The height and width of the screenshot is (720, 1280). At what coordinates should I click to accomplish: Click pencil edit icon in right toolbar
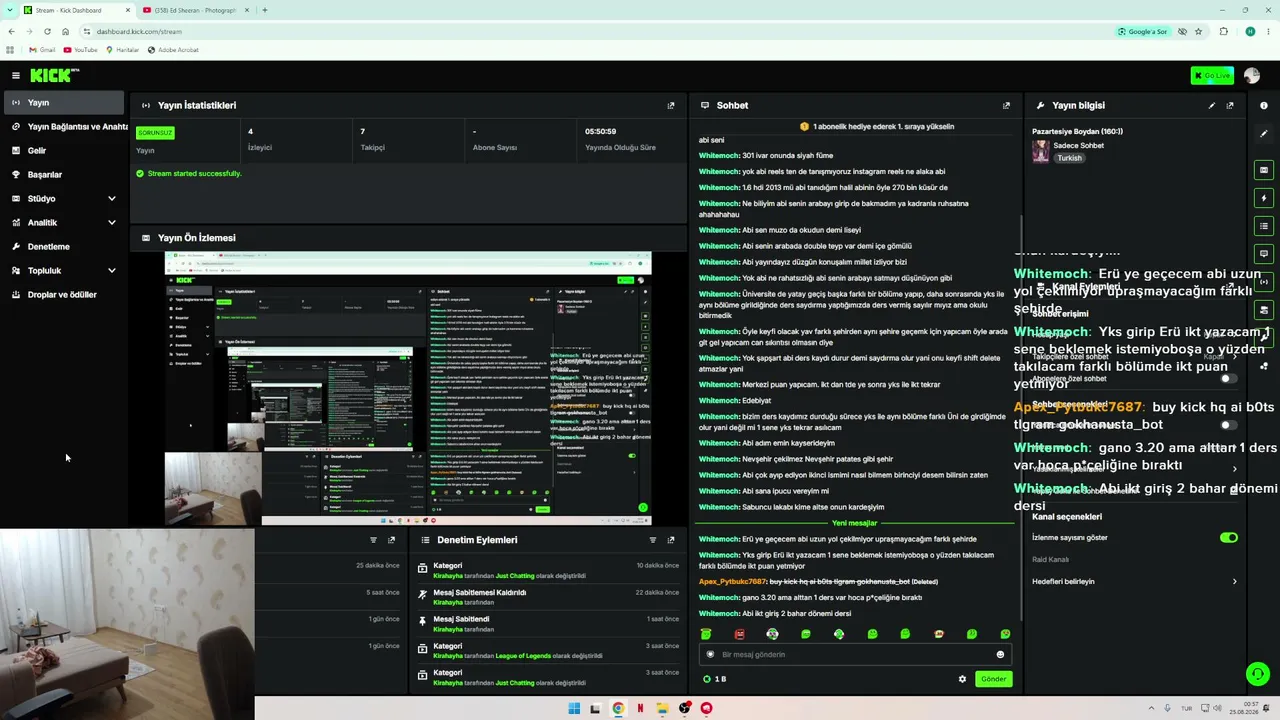coord(1264,134)
